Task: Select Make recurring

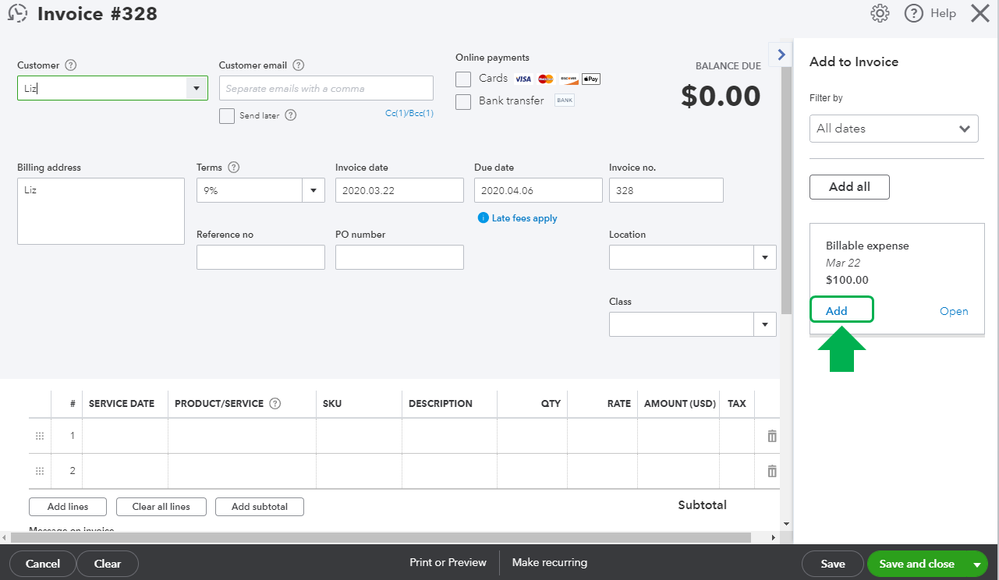Action: (x=550, y=562)
